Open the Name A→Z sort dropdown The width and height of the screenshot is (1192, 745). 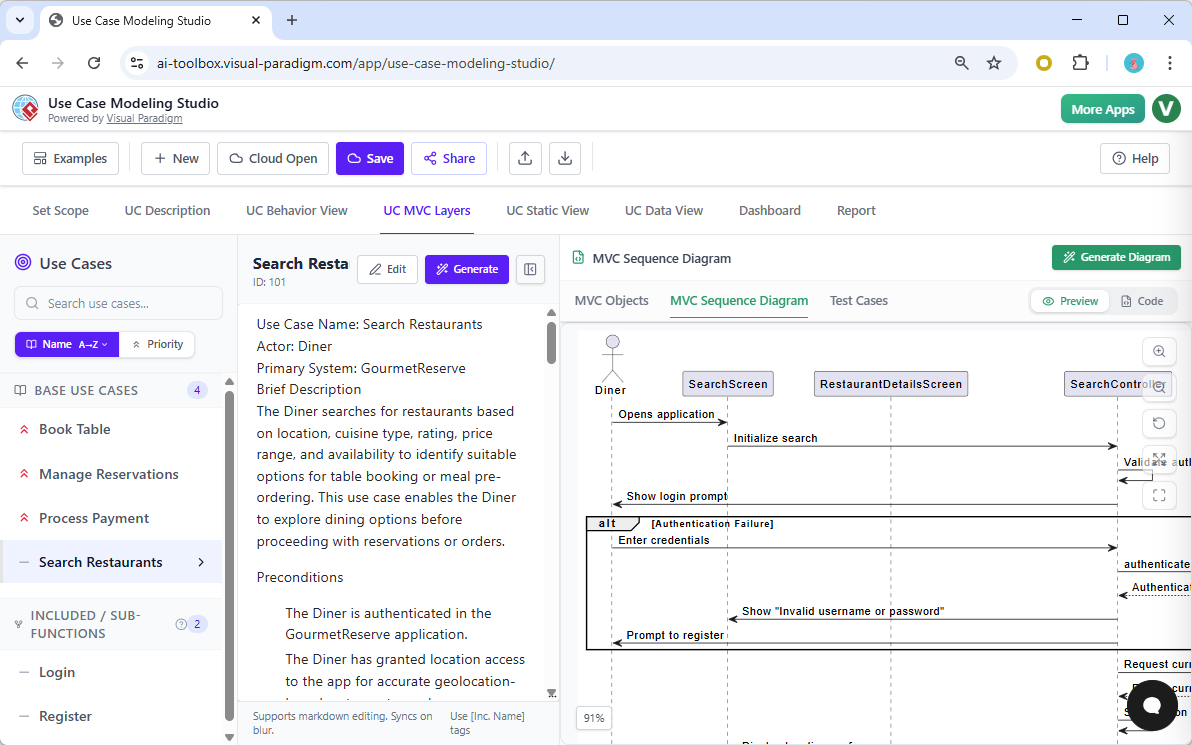tap(66, 344)
